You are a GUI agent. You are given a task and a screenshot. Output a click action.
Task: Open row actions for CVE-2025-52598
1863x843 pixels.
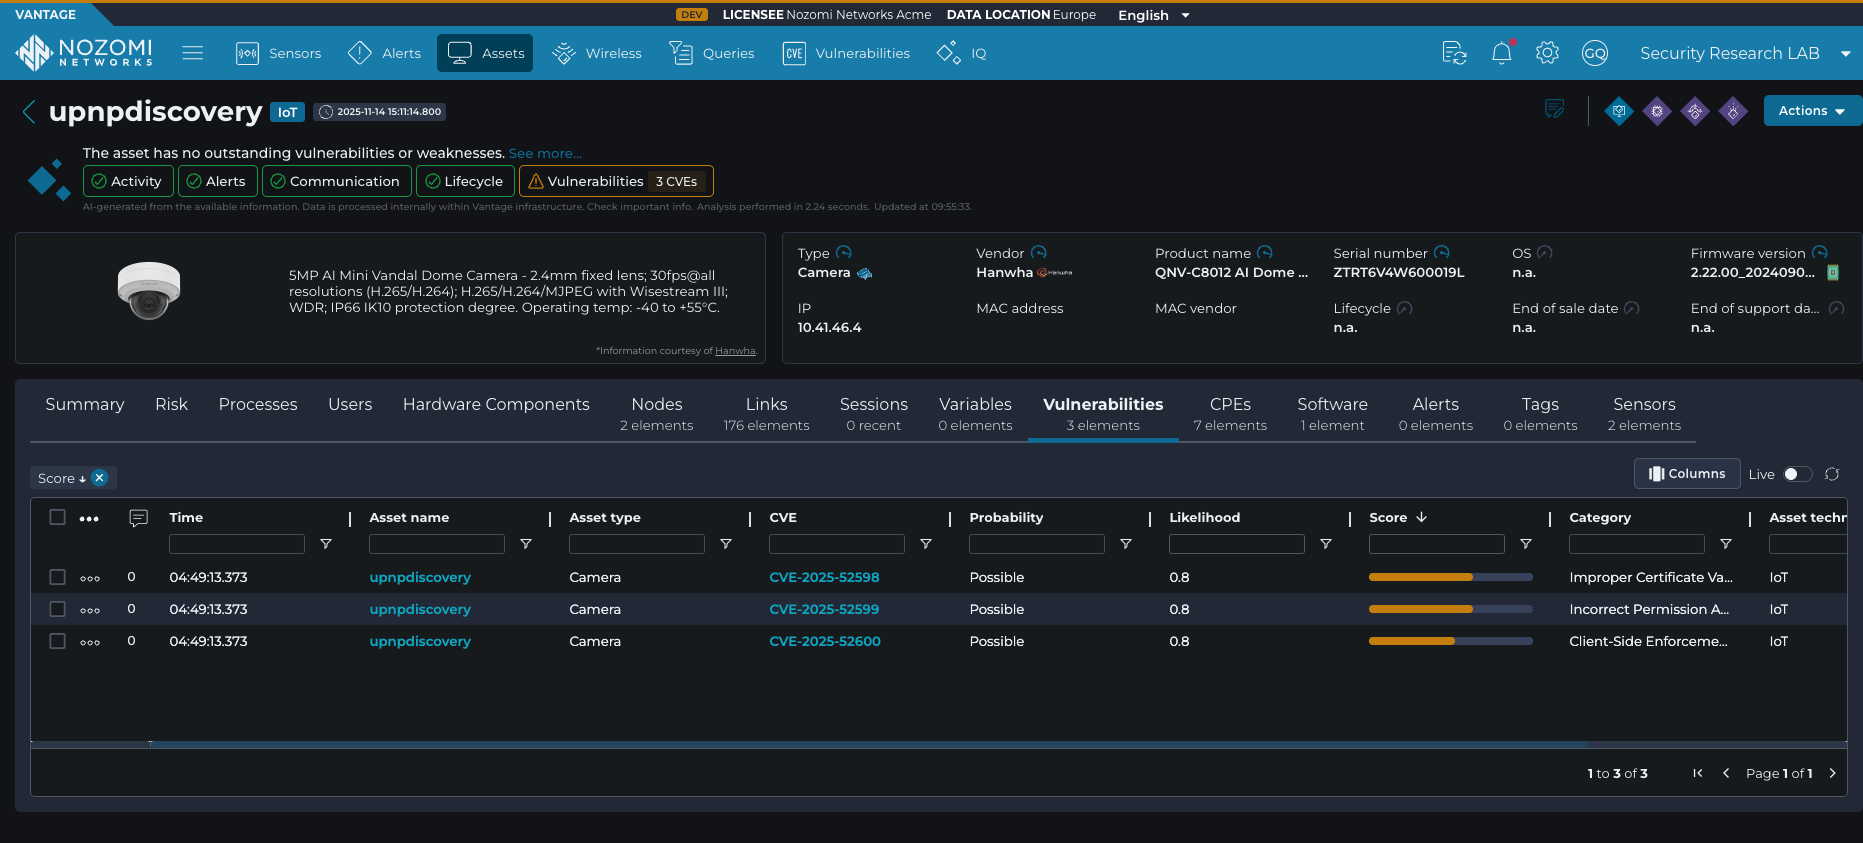(90, 578)
